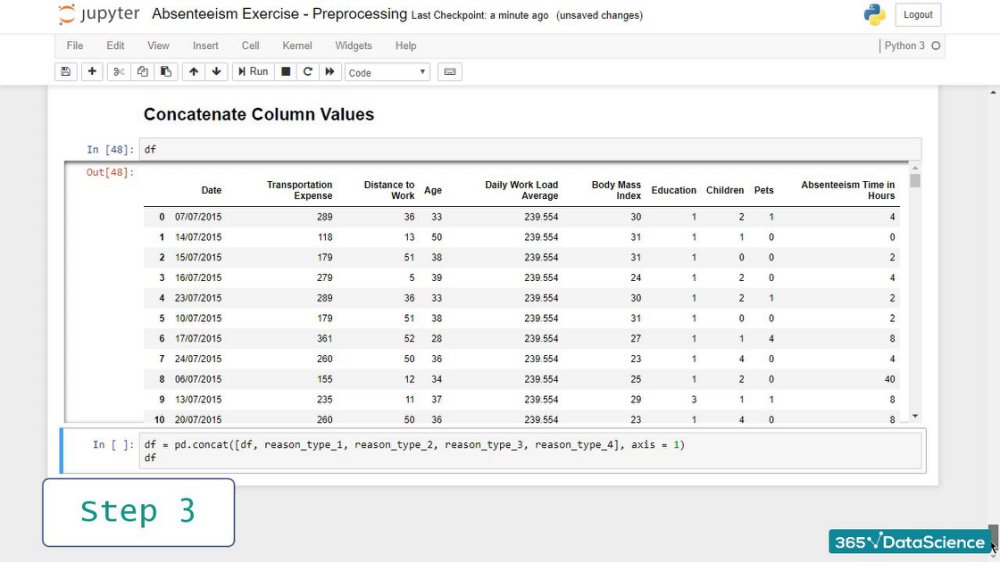This screenshot has height=562, width=1000.
Task: Restart the kernel icon
Action: tap(307, 71)
